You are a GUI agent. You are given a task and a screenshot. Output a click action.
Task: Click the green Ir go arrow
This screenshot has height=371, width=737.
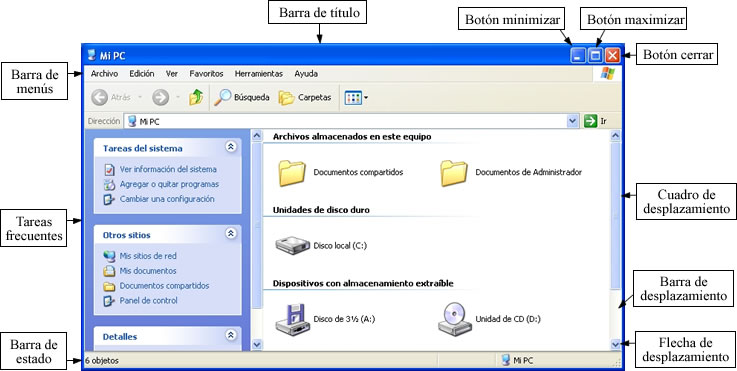[x=590, y=121]
